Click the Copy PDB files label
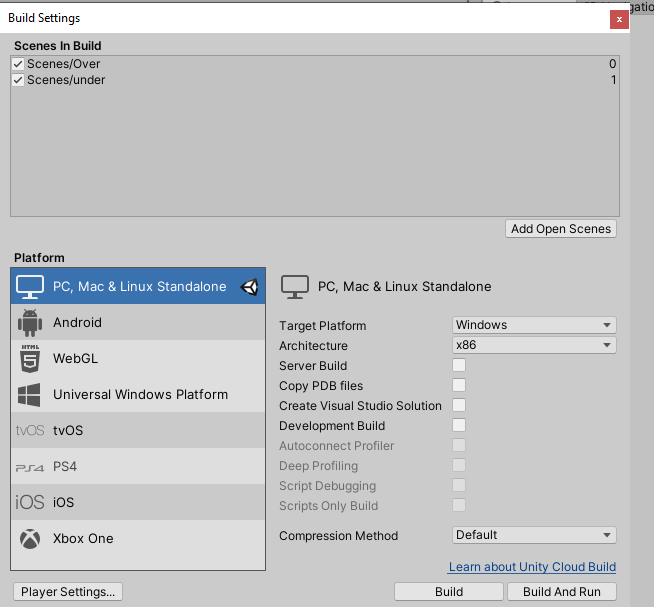The image size is (654, 607). tap(321, 386)
